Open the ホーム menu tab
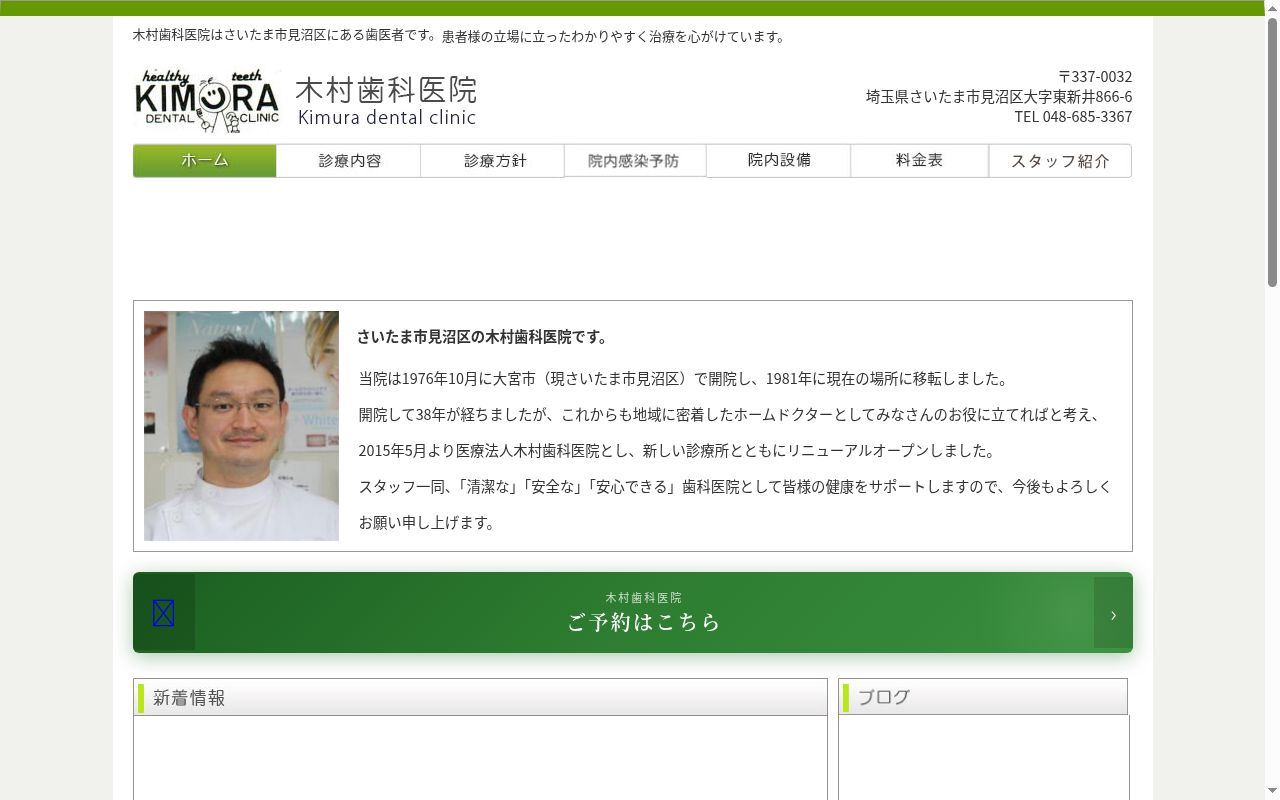This screenshot has width=1280, height=800. (x=205, y=161)
